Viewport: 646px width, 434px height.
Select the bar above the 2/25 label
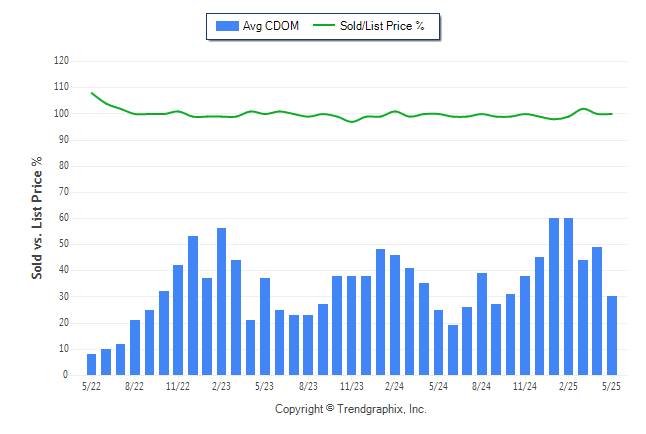tap(568, 296)
